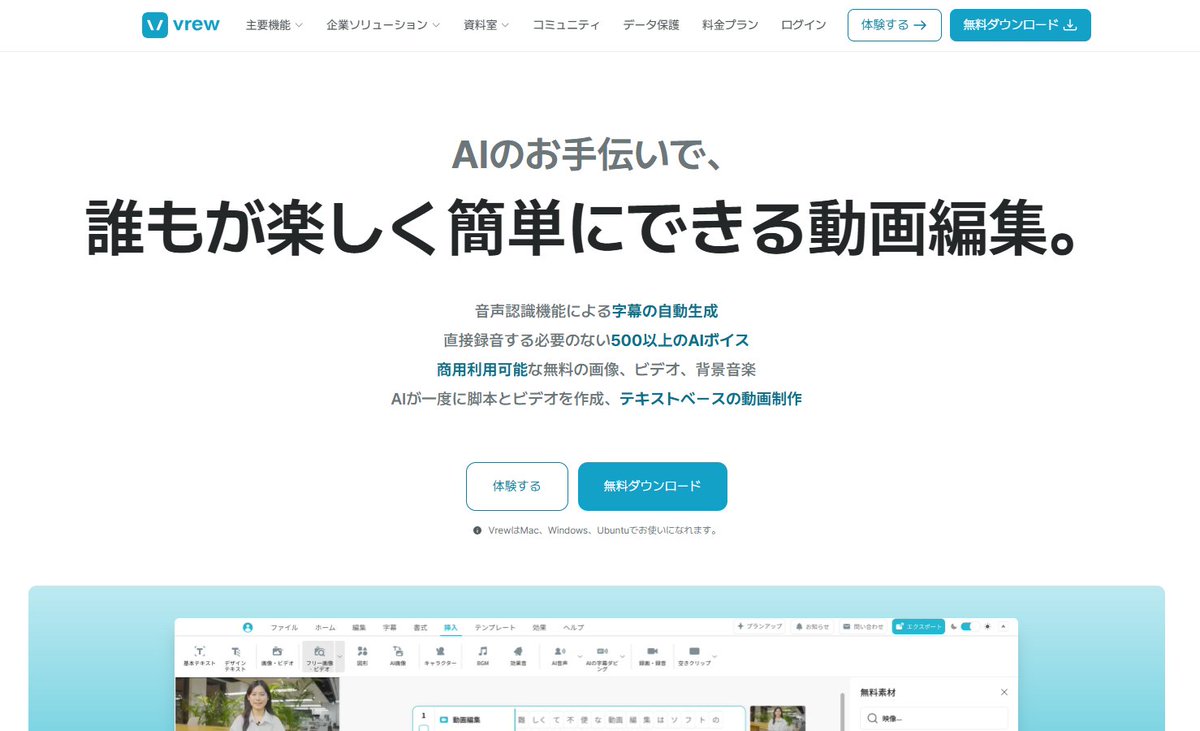The width and height of the screenshot is (1200, 731).
Task: Expand the 主要機能 menu
Action: tap(274, 25)
